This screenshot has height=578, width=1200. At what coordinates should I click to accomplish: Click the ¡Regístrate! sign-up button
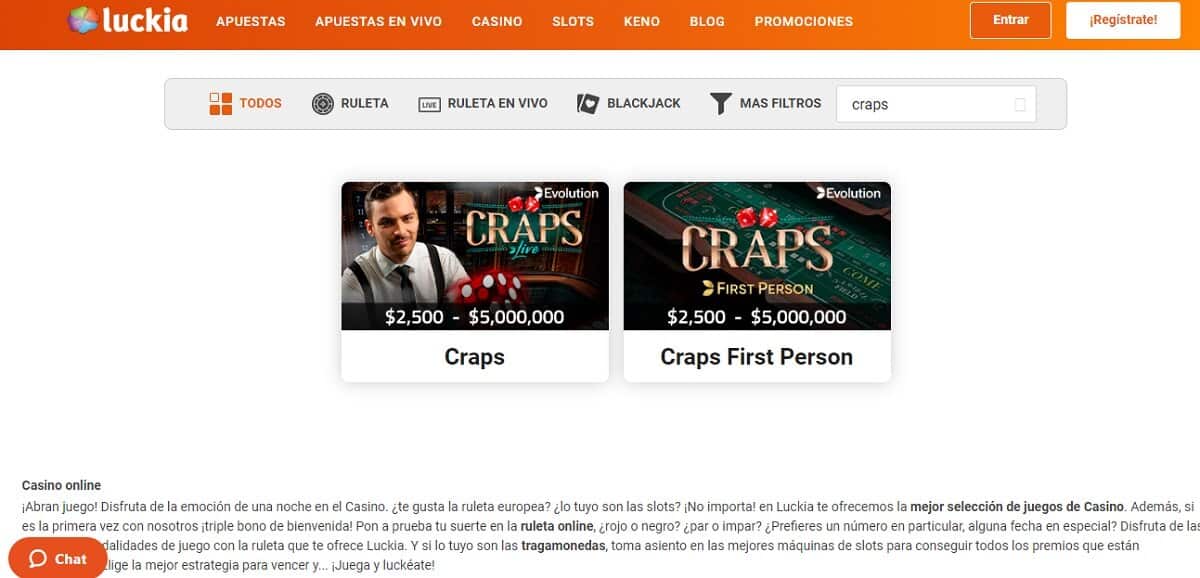tap(1124, 20)
